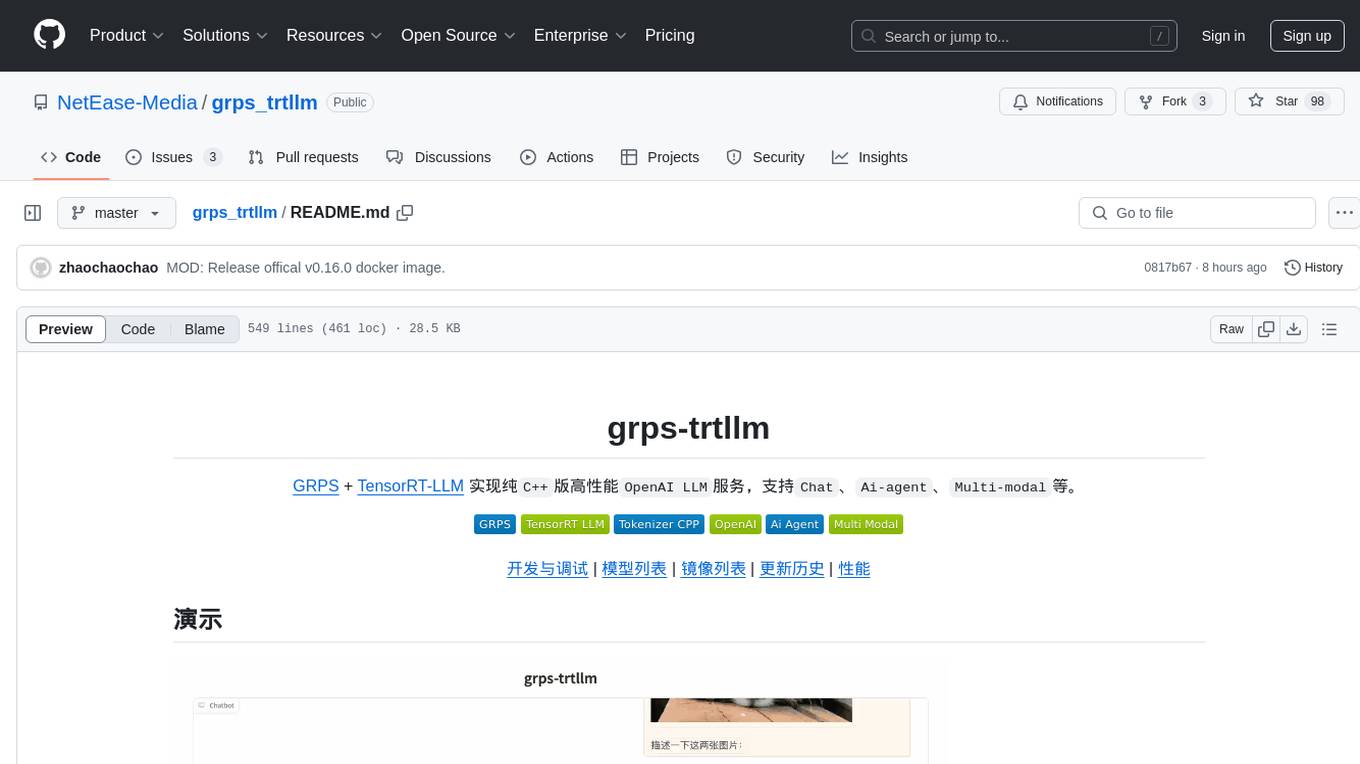Open the NetEase-Media owner page
The width and height of the screenshot is (1360, 764).
(x=127, y=102)
